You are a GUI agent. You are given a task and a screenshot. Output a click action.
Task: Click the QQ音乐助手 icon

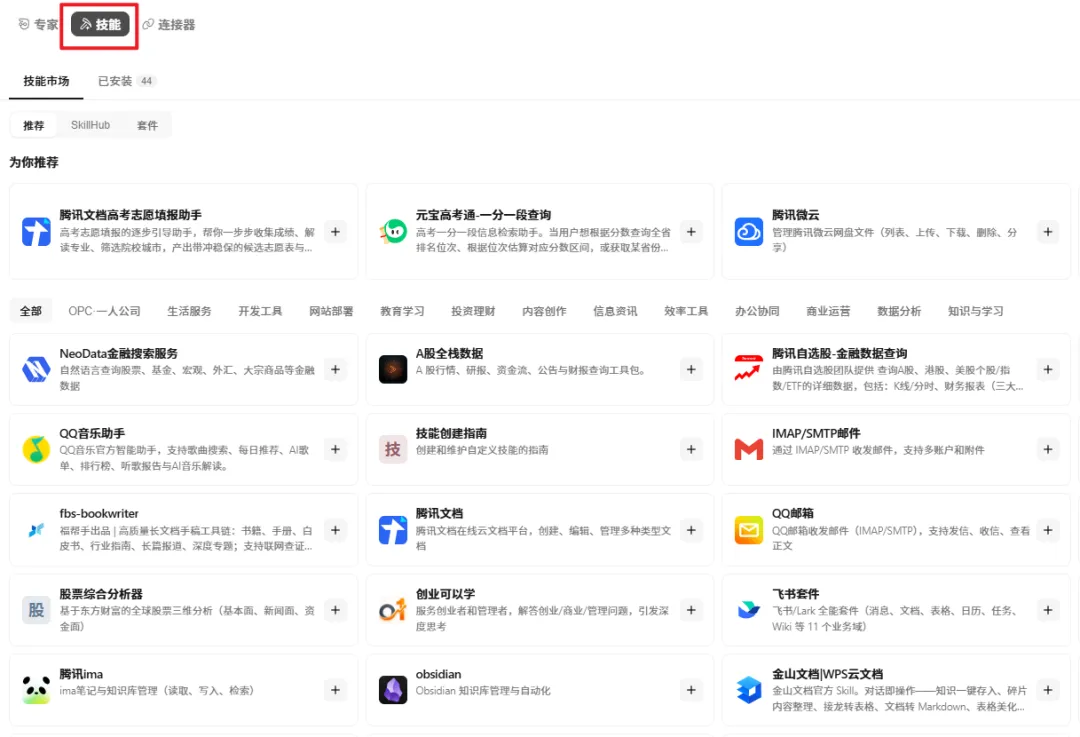click(36, 449)
